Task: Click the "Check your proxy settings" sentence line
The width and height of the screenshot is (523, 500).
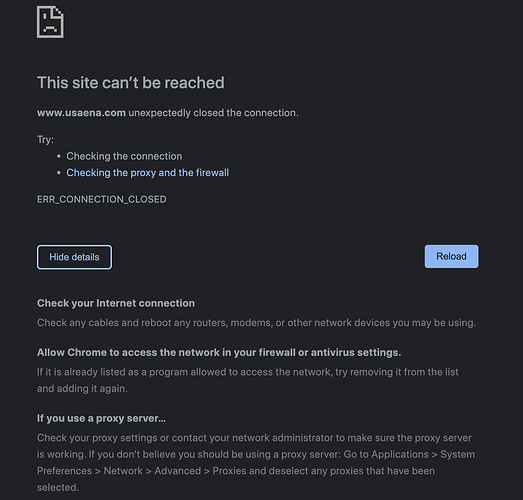Action: [x=254, y=438]
